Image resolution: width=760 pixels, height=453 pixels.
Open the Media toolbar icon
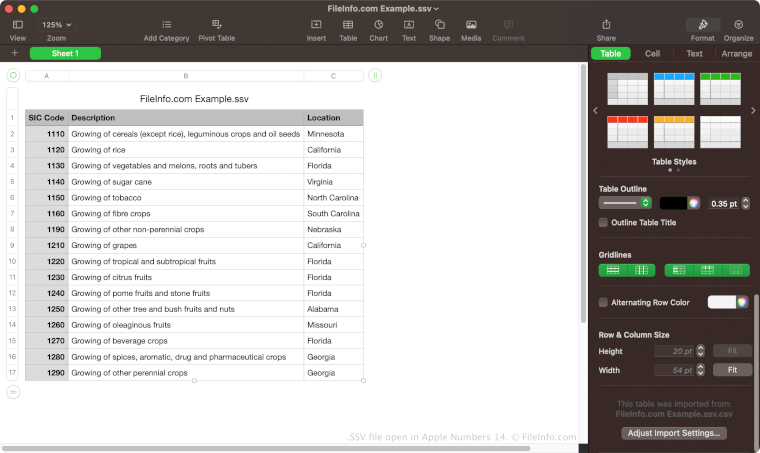tap(470, 24)
